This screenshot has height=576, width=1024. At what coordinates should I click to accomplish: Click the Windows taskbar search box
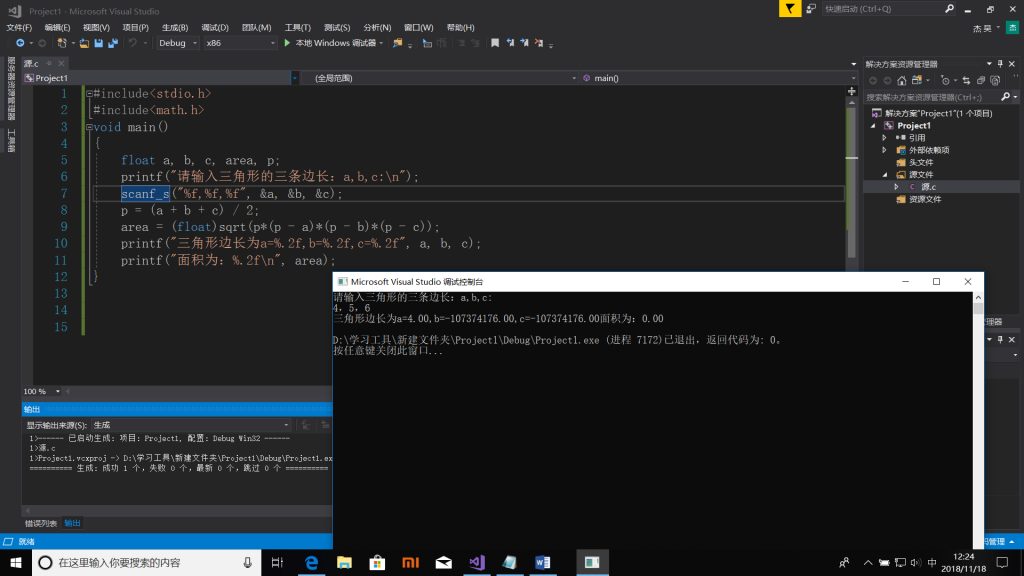146,562
